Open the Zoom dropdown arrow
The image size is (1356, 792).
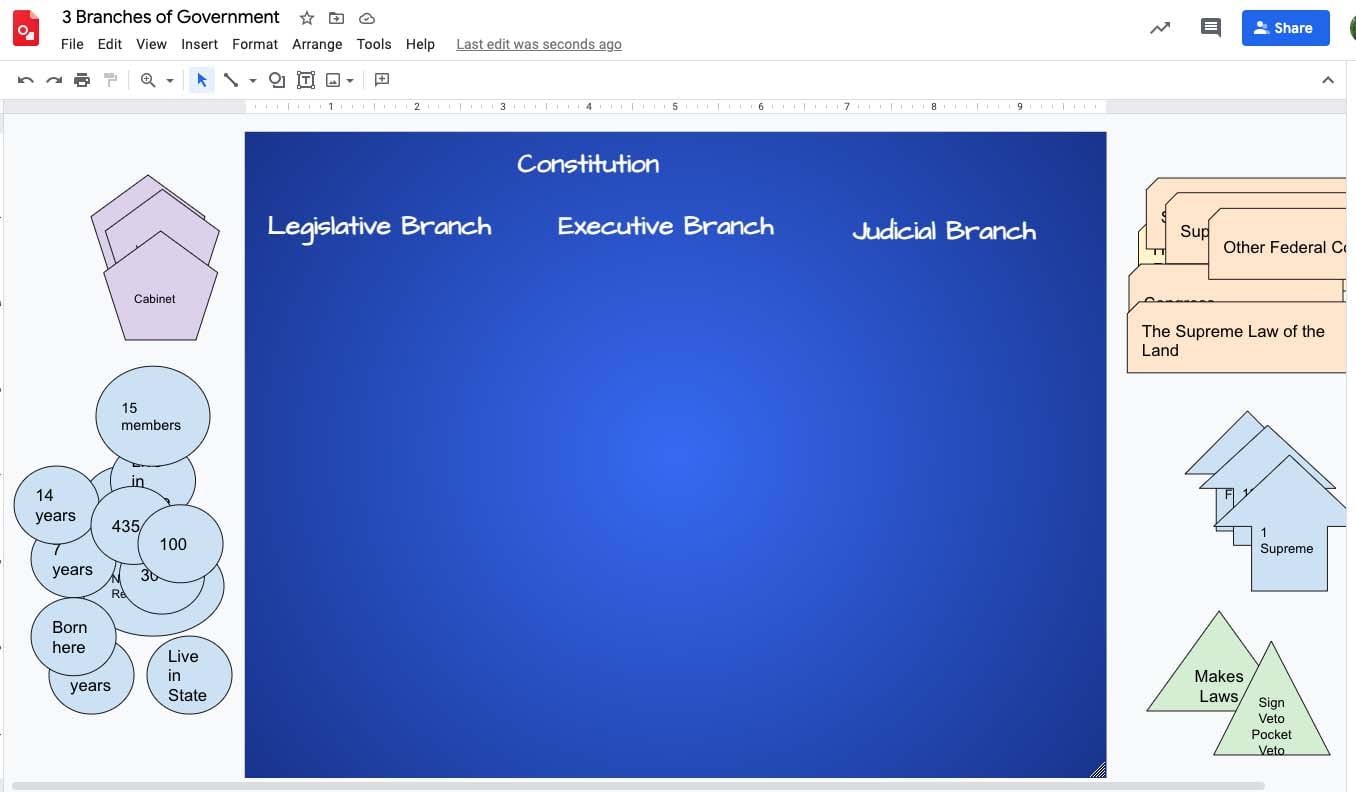pos(170,81)
